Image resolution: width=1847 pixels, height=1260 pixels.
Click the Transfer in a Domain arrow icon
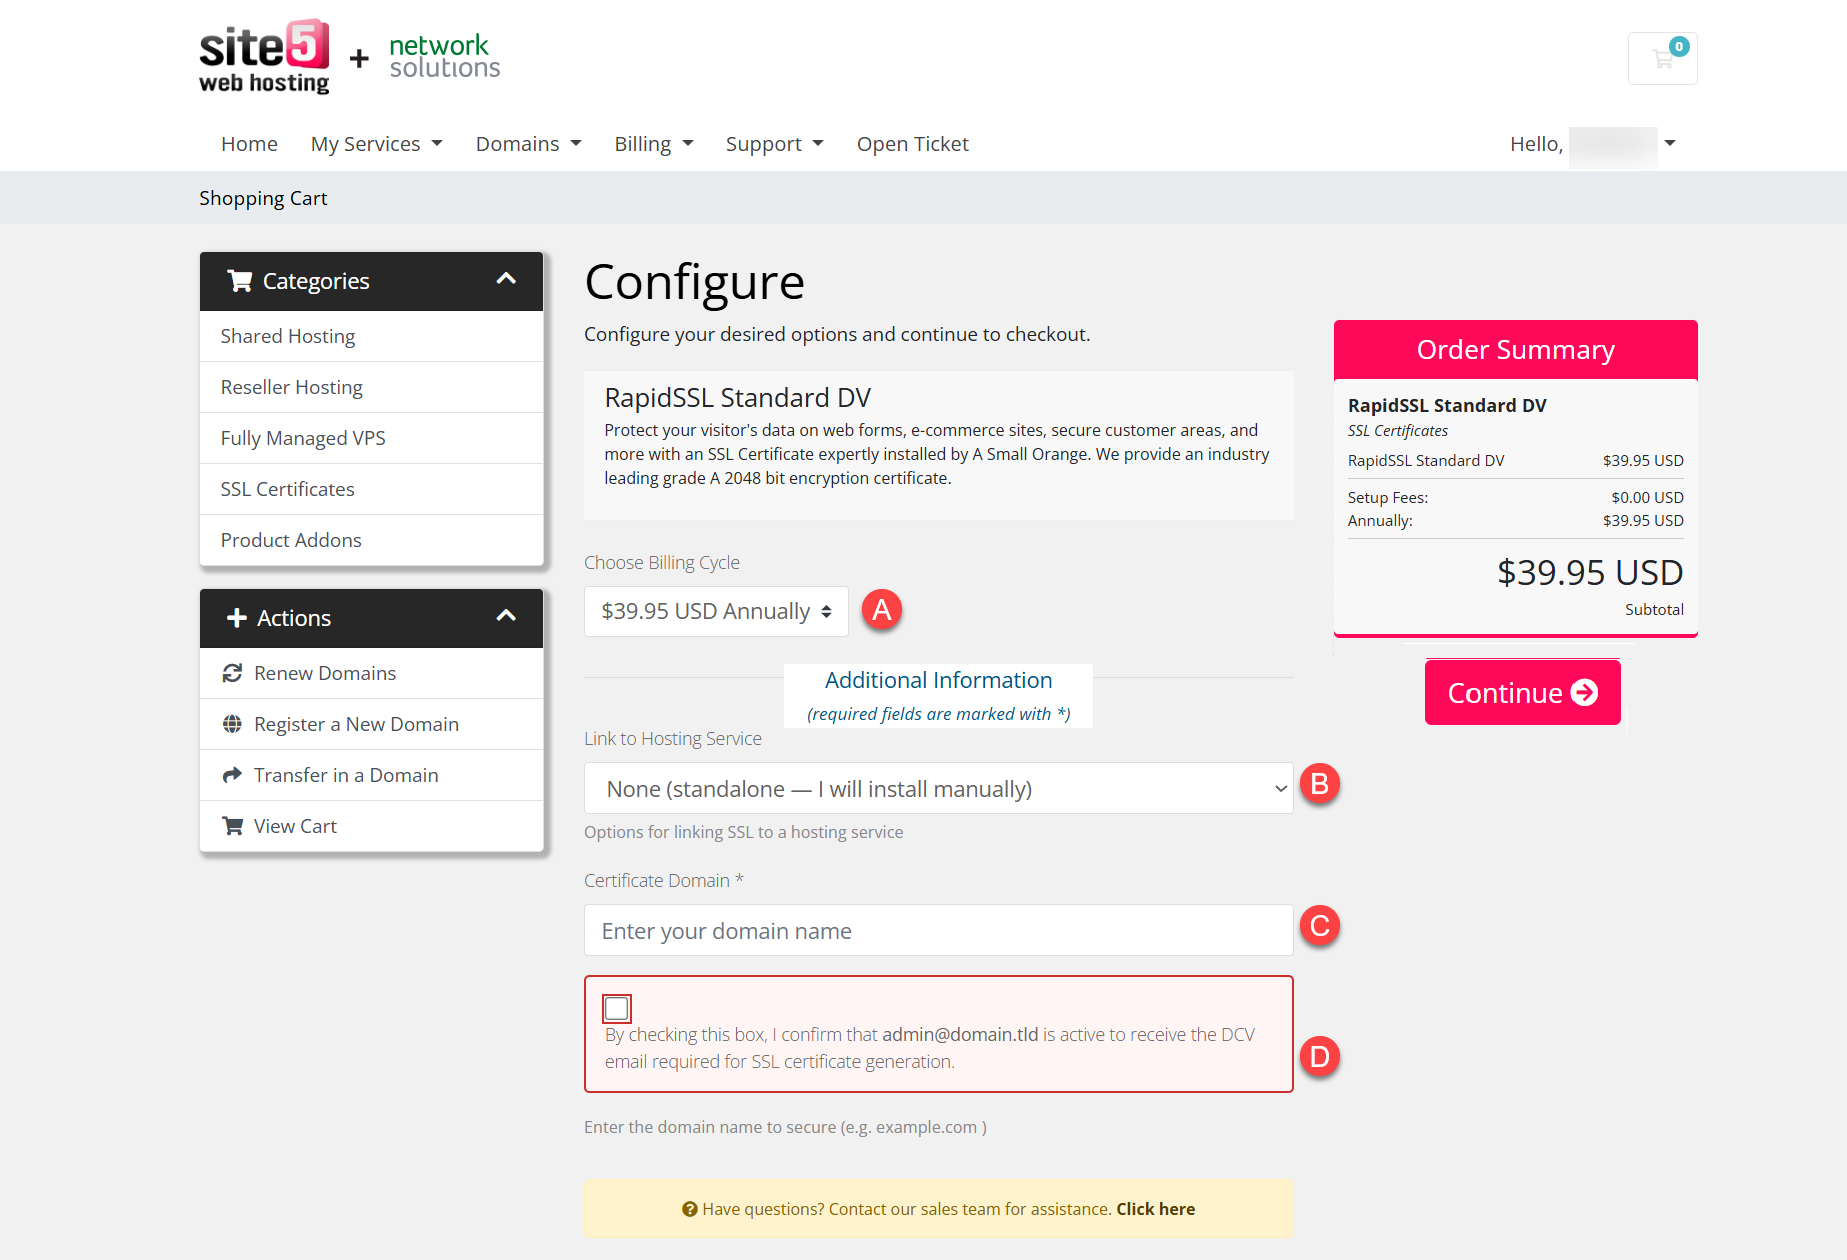click(232, 775)
